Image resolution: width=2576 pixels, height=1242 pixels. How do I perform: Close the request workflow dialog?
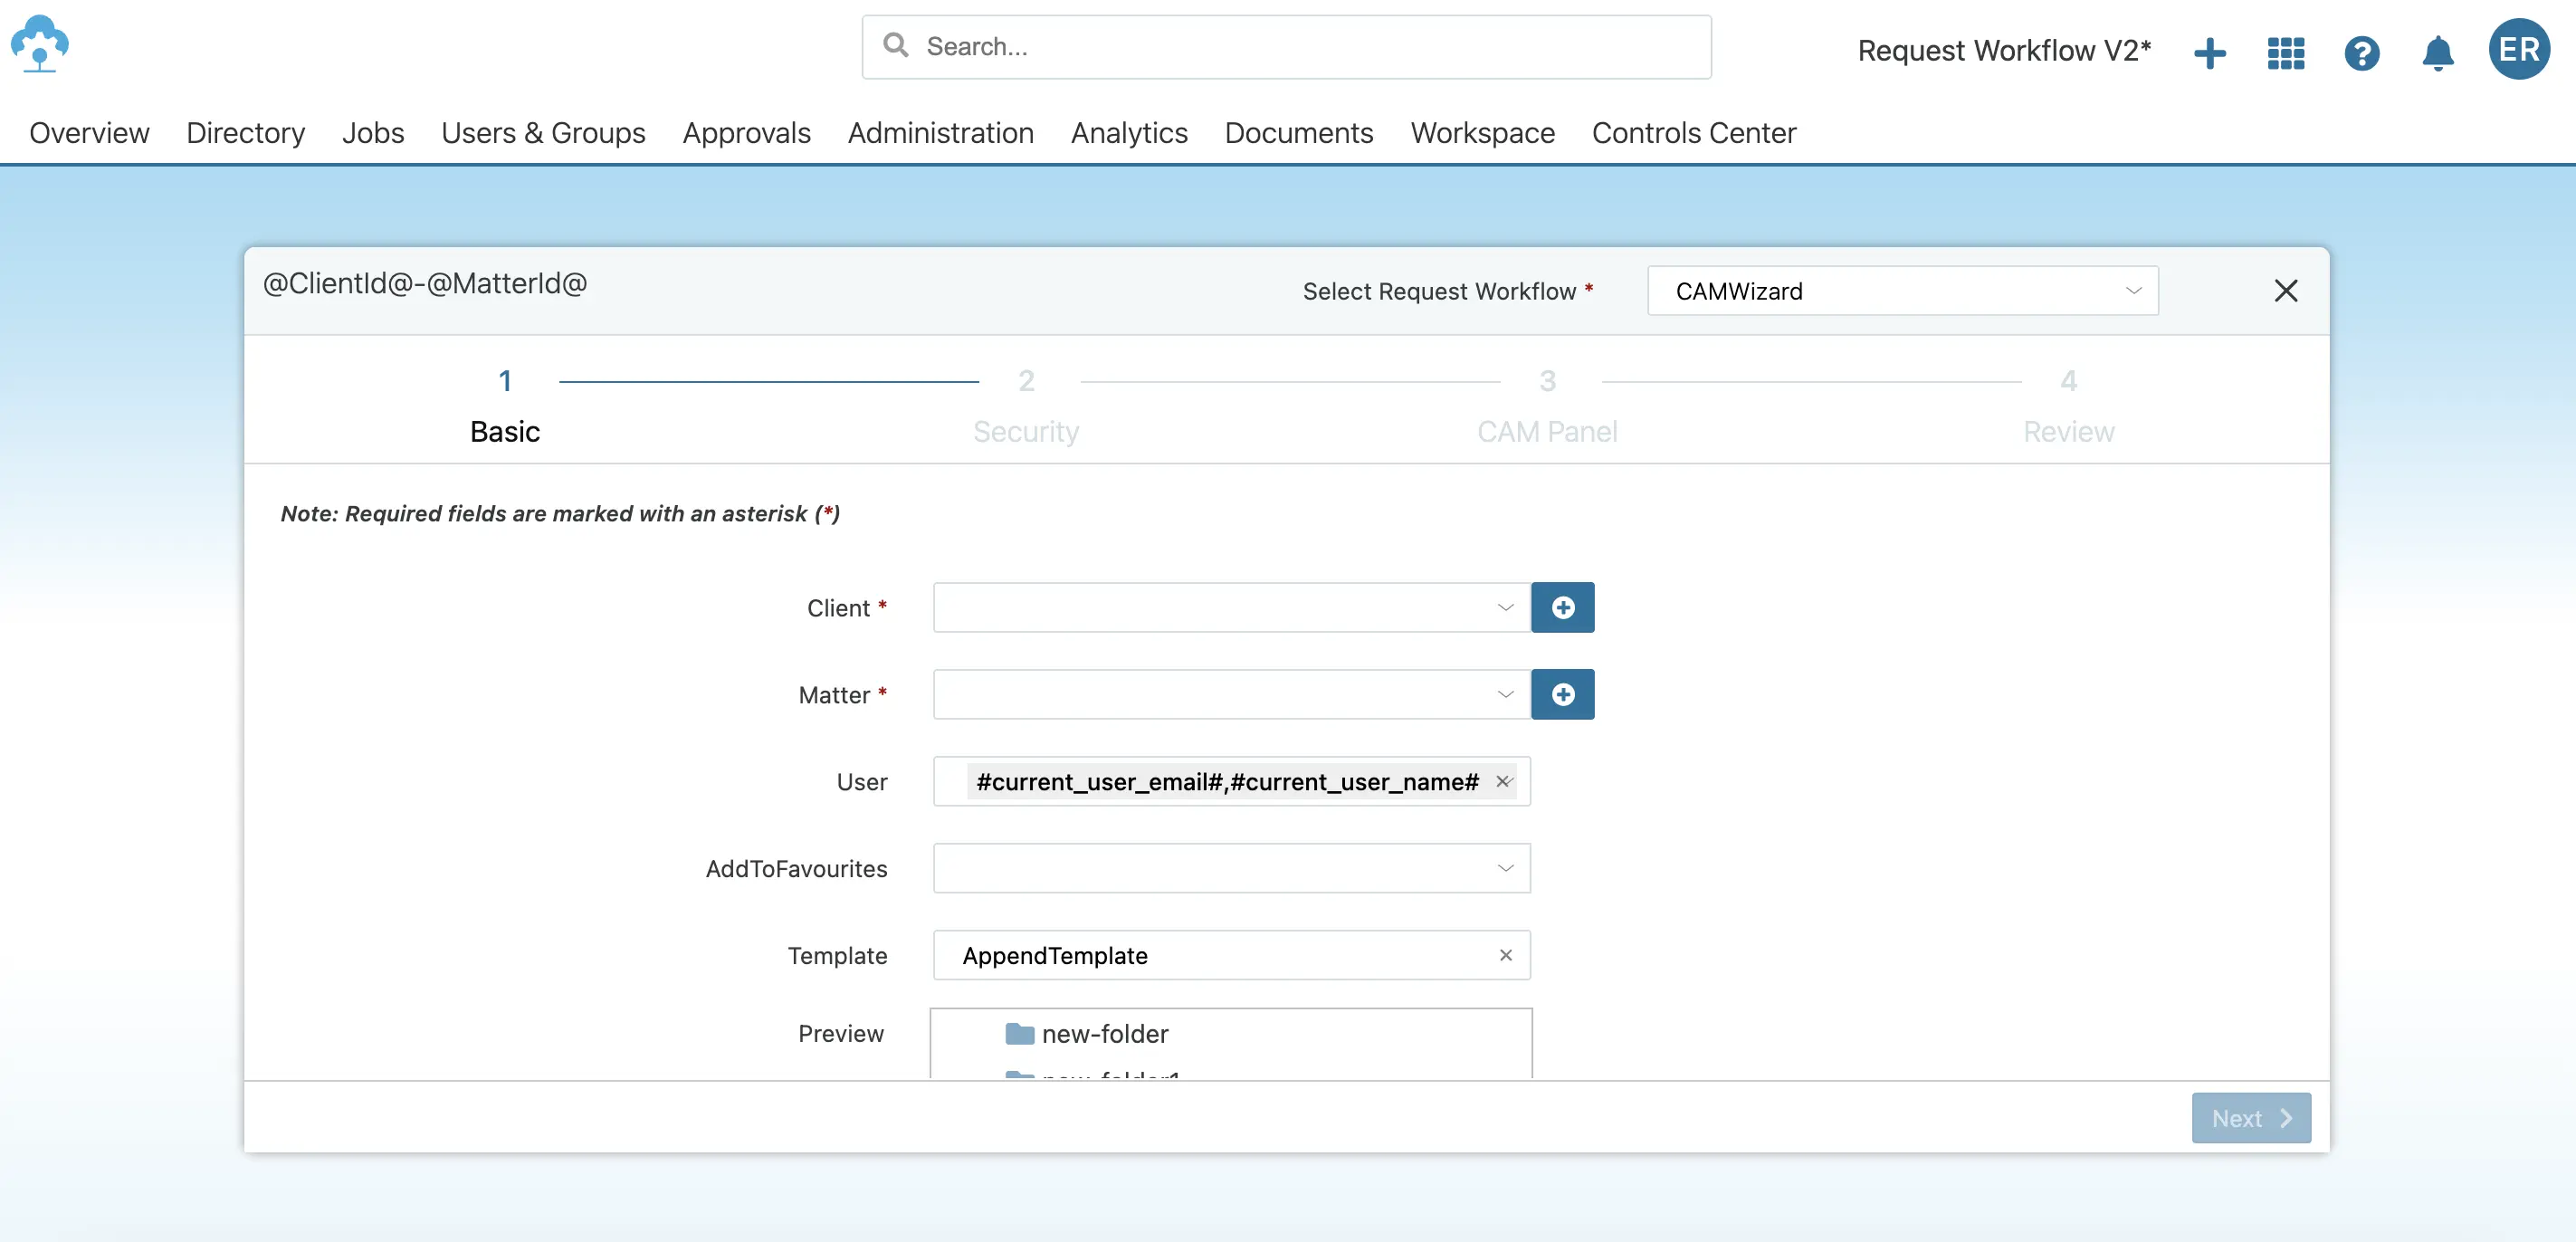[2287, 290]
